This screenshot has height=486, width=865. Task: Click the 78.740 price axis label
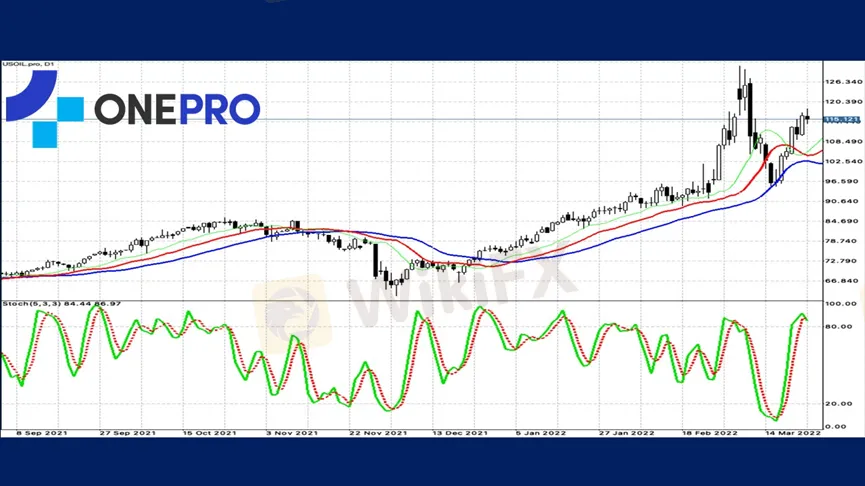(x=843, y=241)
